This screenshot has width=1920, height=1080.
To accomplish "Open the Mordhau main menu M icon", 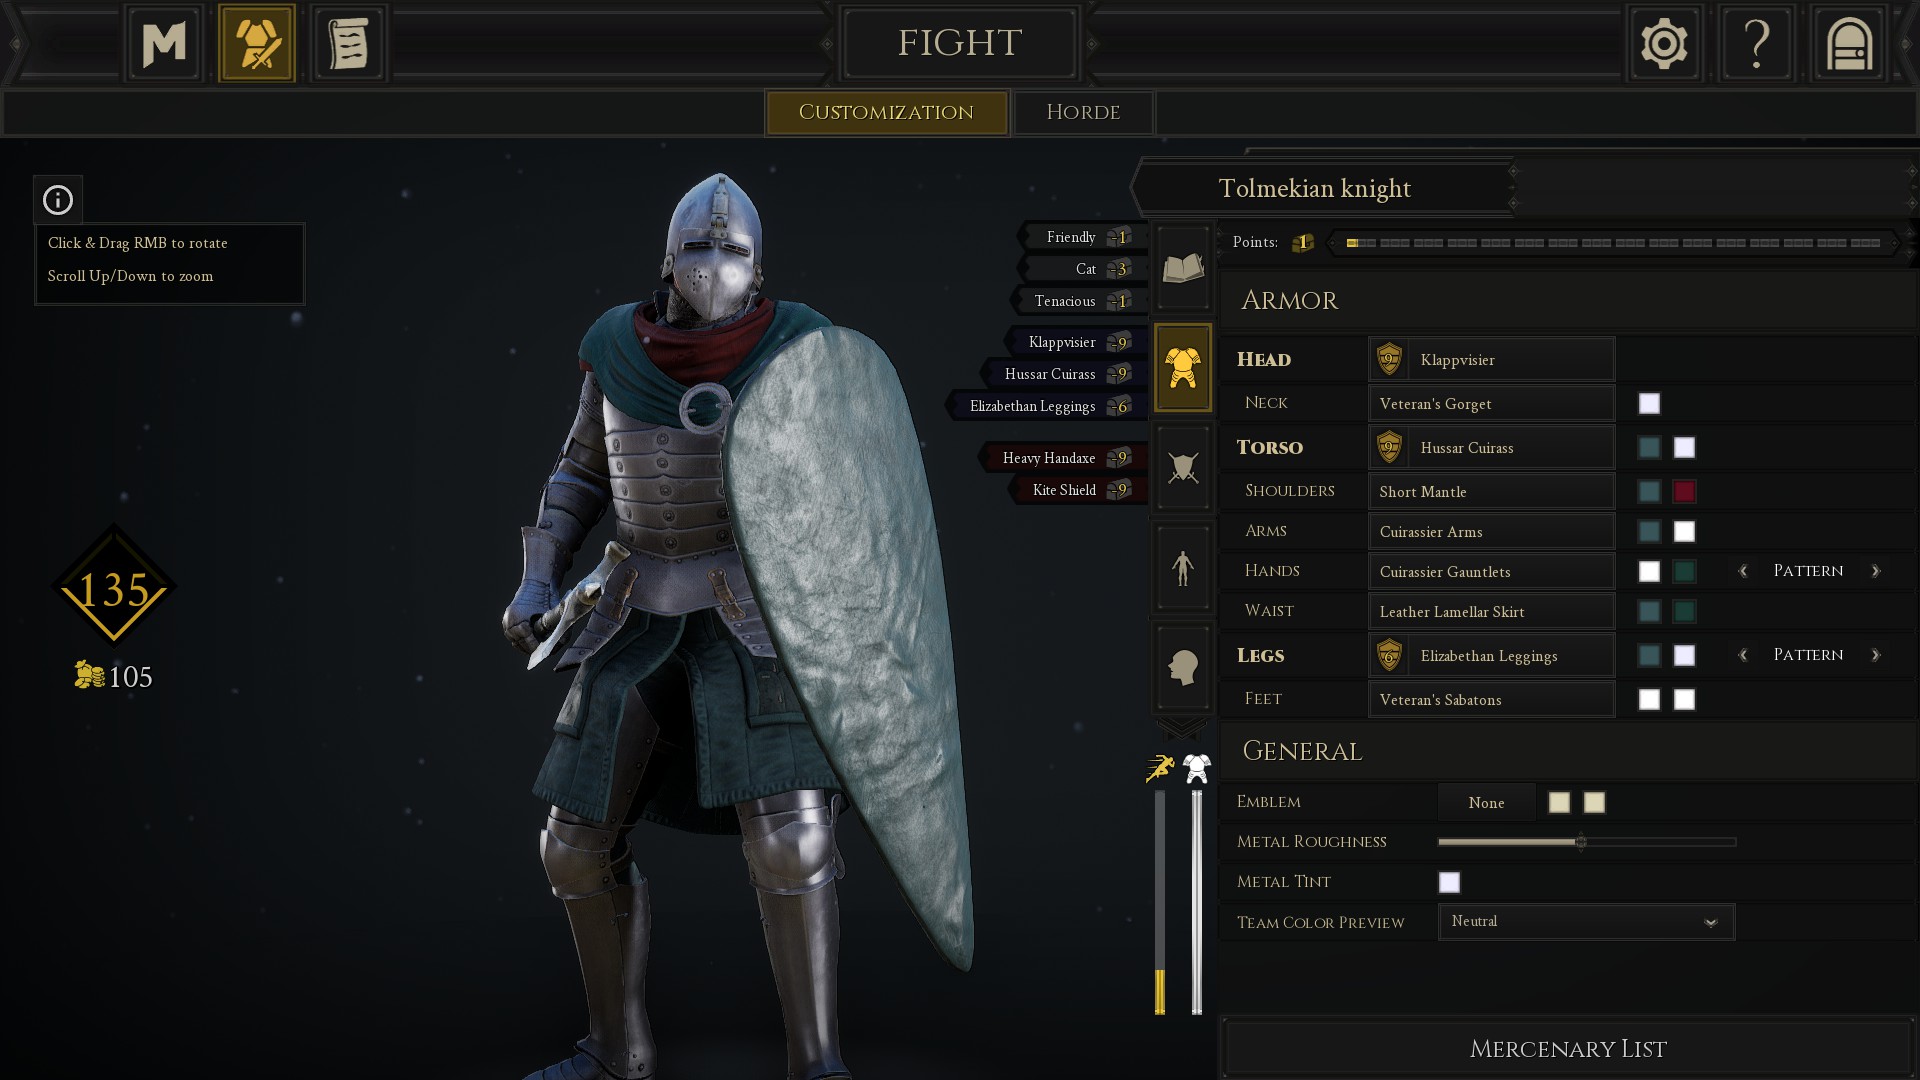I will pos(164,43).
